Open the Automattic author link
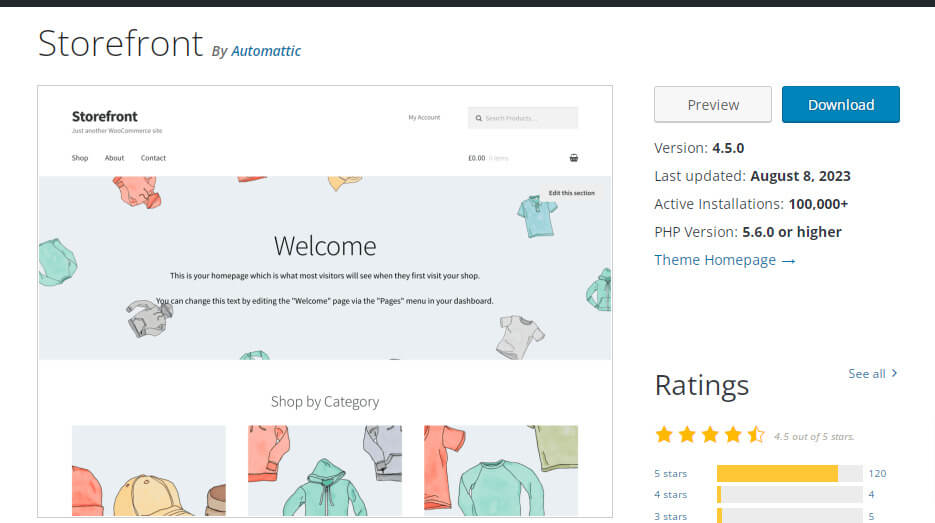Viewport: 935px width, 523px height. [266, 51]
